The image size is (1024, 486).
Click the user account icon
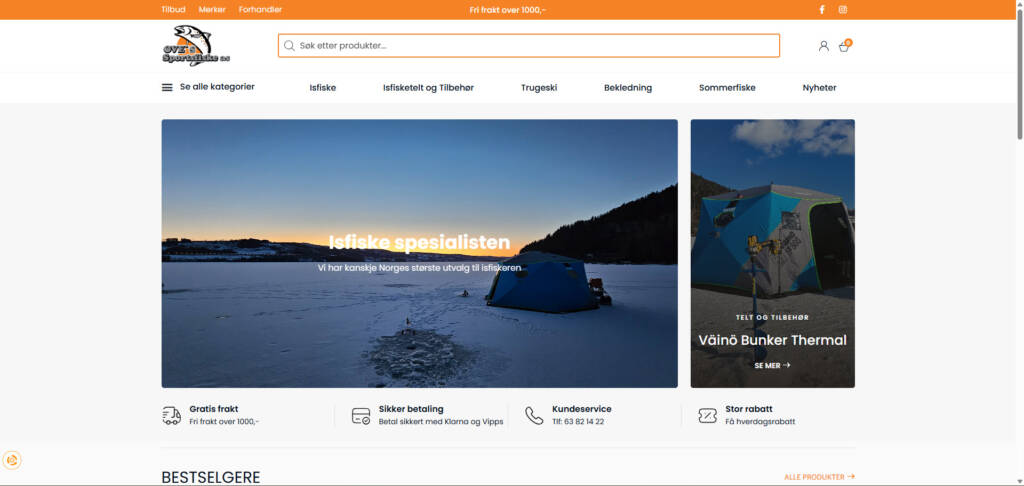[x=823, y=46]
